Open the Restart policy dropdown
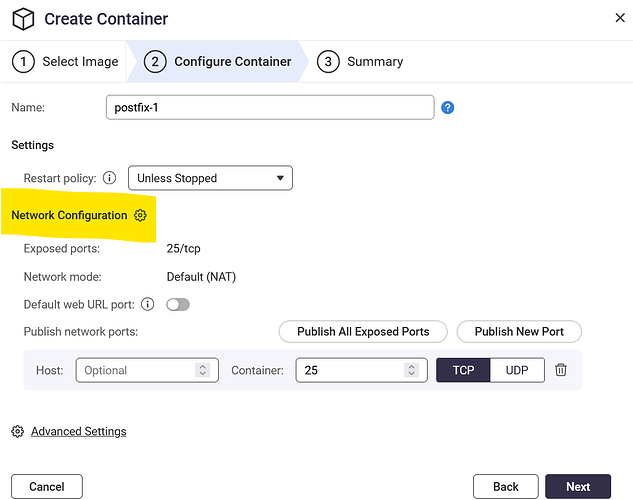The width and height of the screenshot is (633, 500). point(210,178)
